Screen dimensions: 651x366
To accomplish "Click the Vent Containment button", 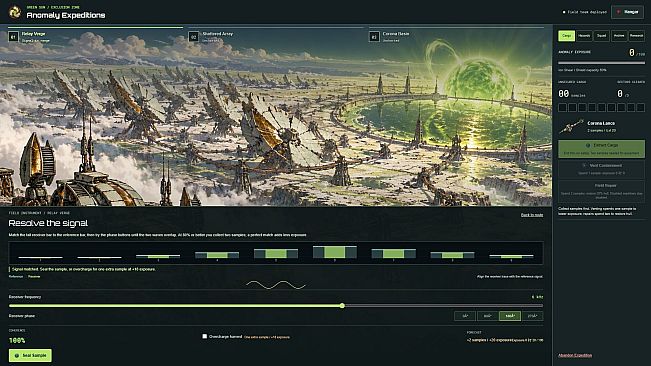I will click(602, 169).
